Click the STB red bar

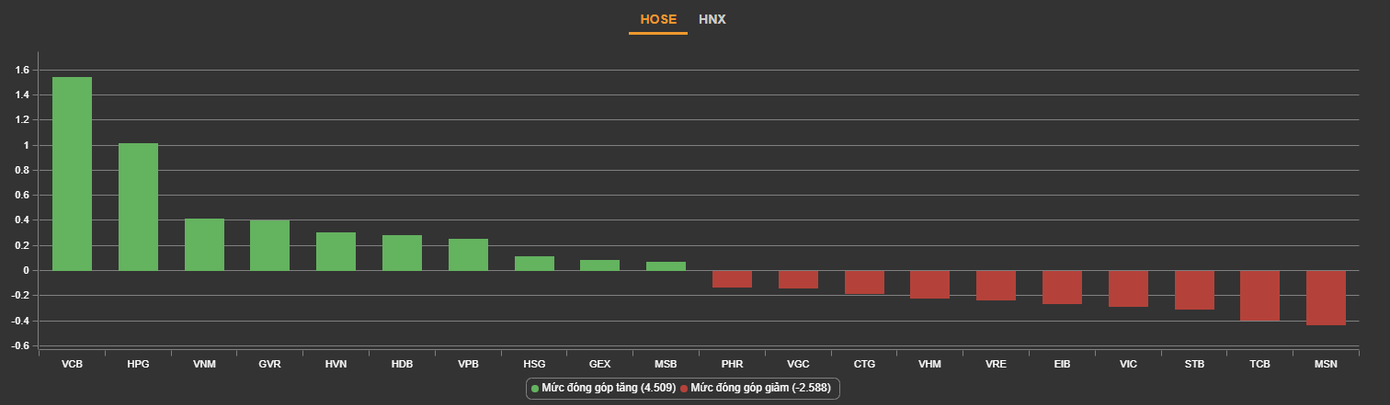(x=1194, y=290)
